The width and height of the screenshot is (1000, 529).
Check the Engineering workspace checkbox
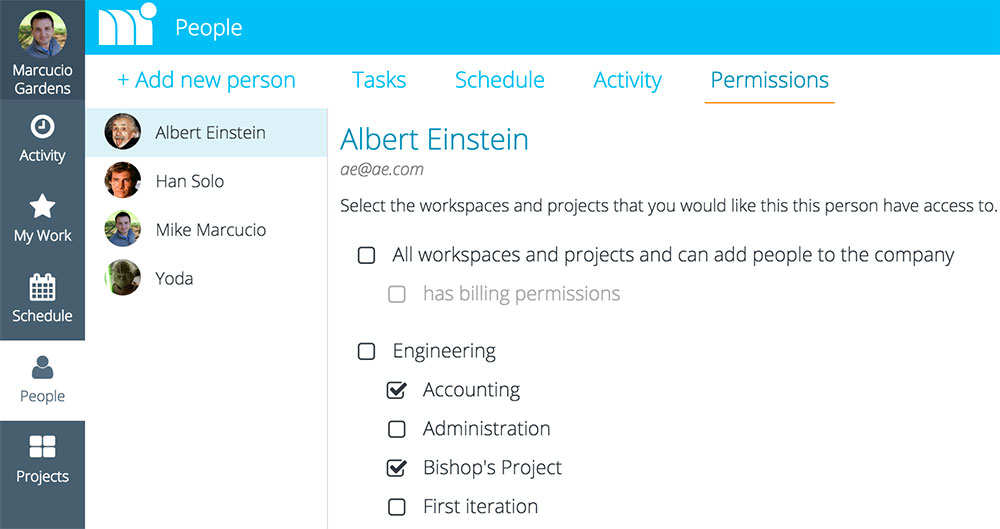pyautogui.click(x=366, y=351)
